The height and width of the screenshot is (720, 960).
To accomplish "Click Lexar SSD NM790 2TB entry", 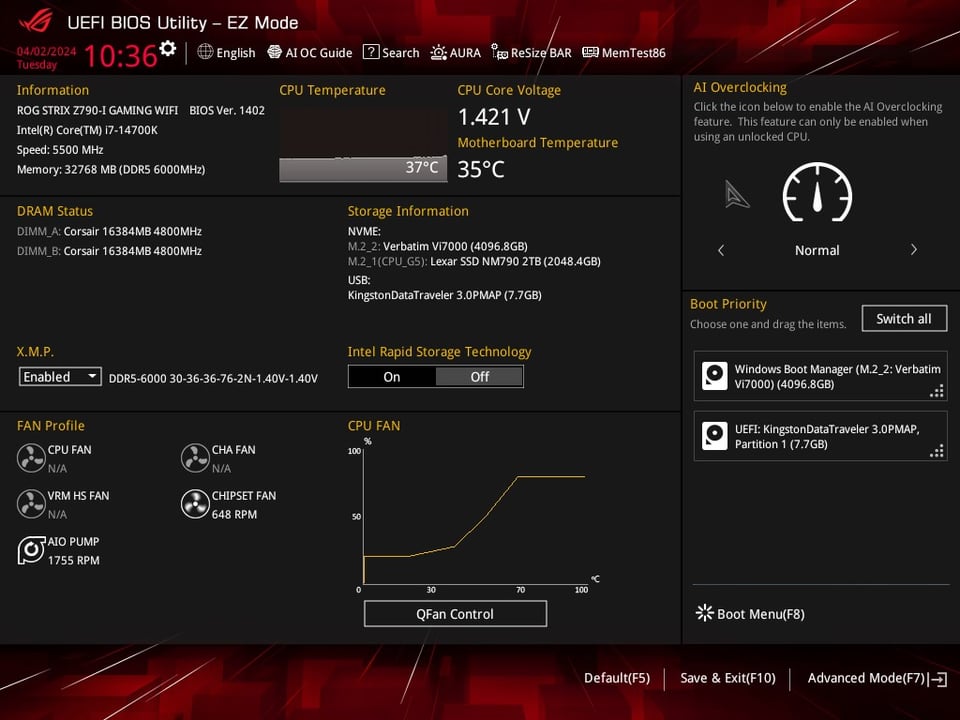I will (474, 261).
